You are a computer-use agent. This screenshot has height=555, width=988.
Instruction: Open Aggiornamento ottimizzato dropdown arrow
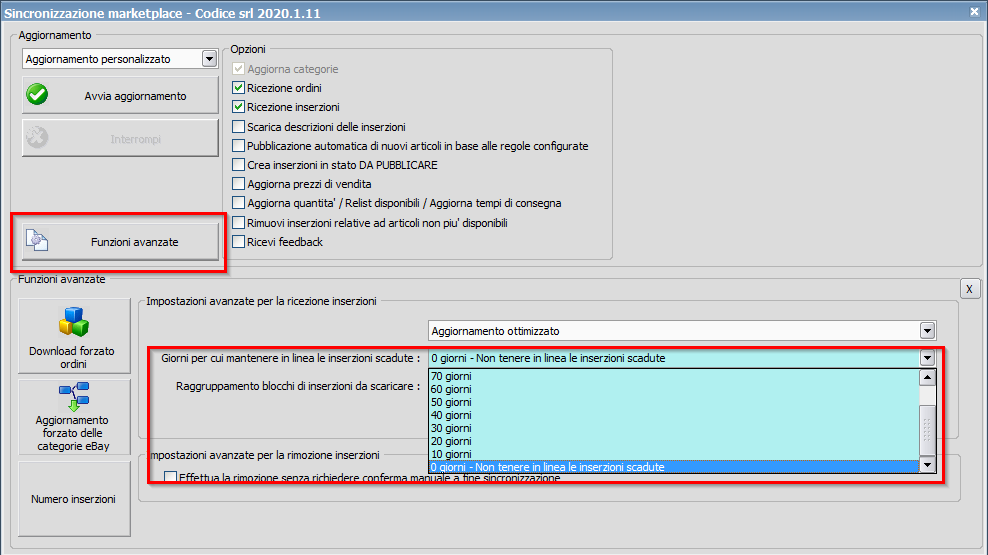[x=927, y=331]
